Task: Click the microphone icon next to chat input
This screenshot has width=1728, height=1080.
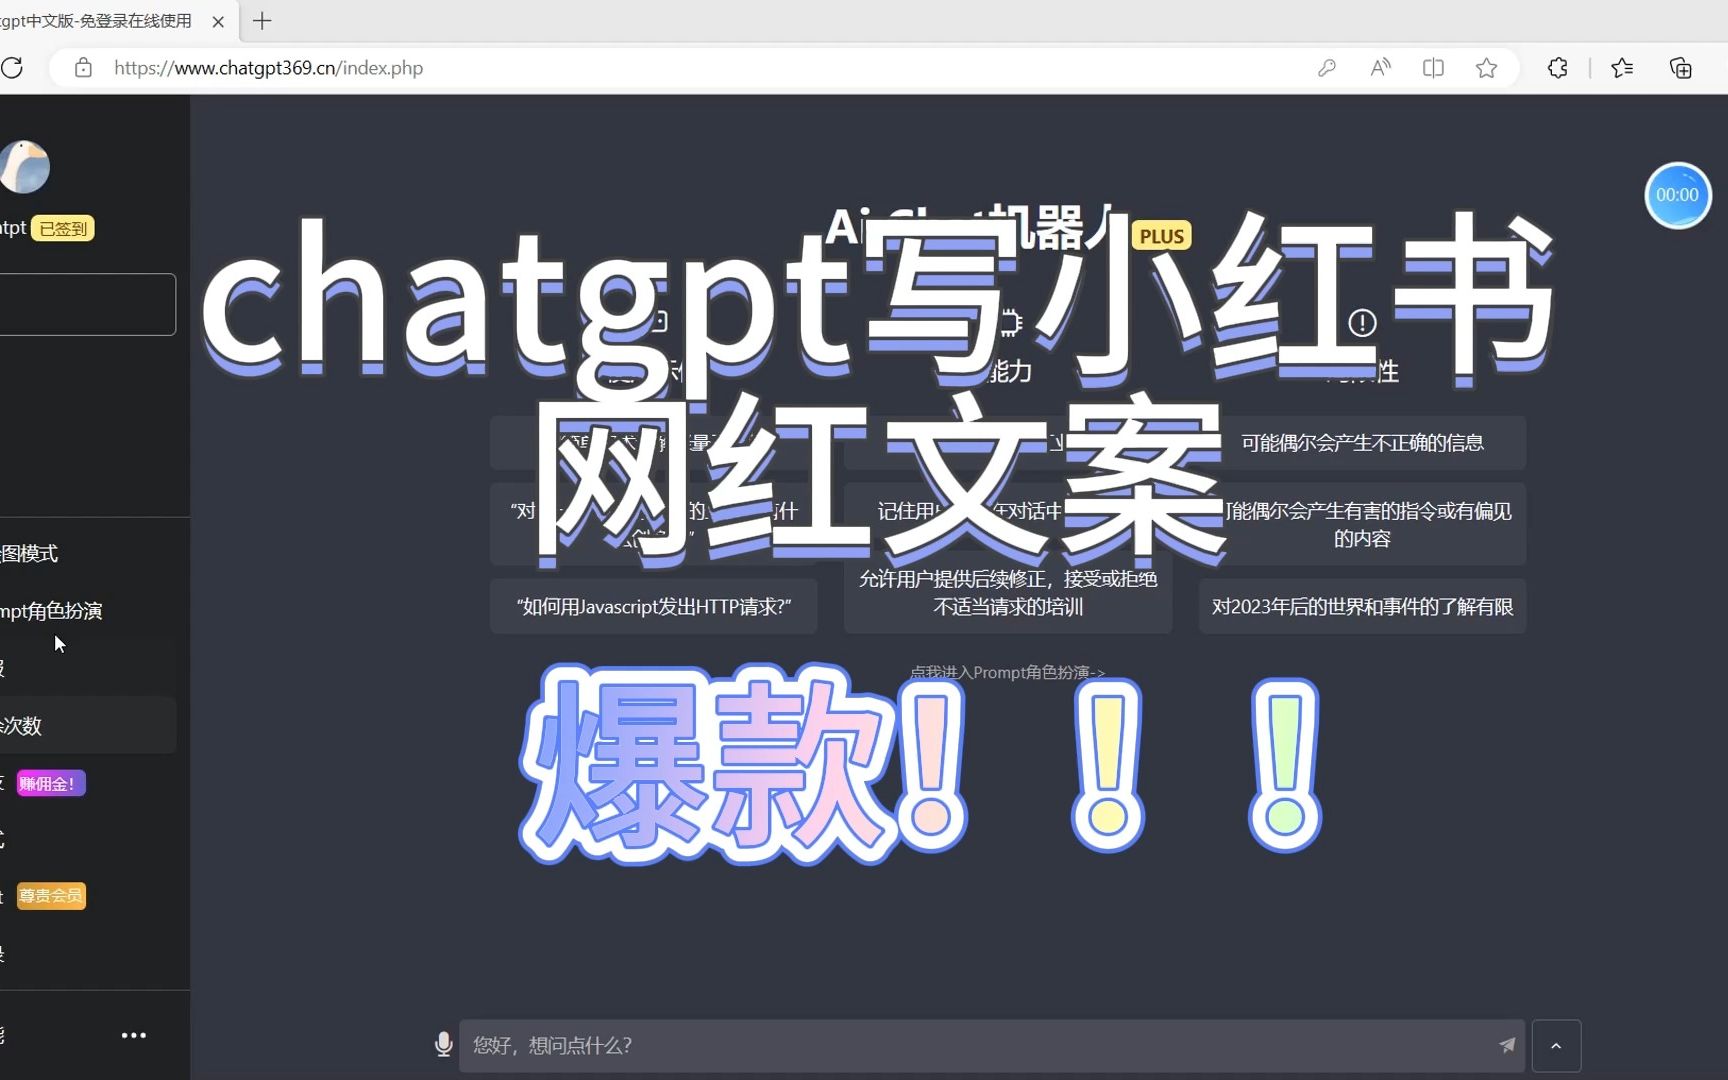Action: (x=443, y=1044)
